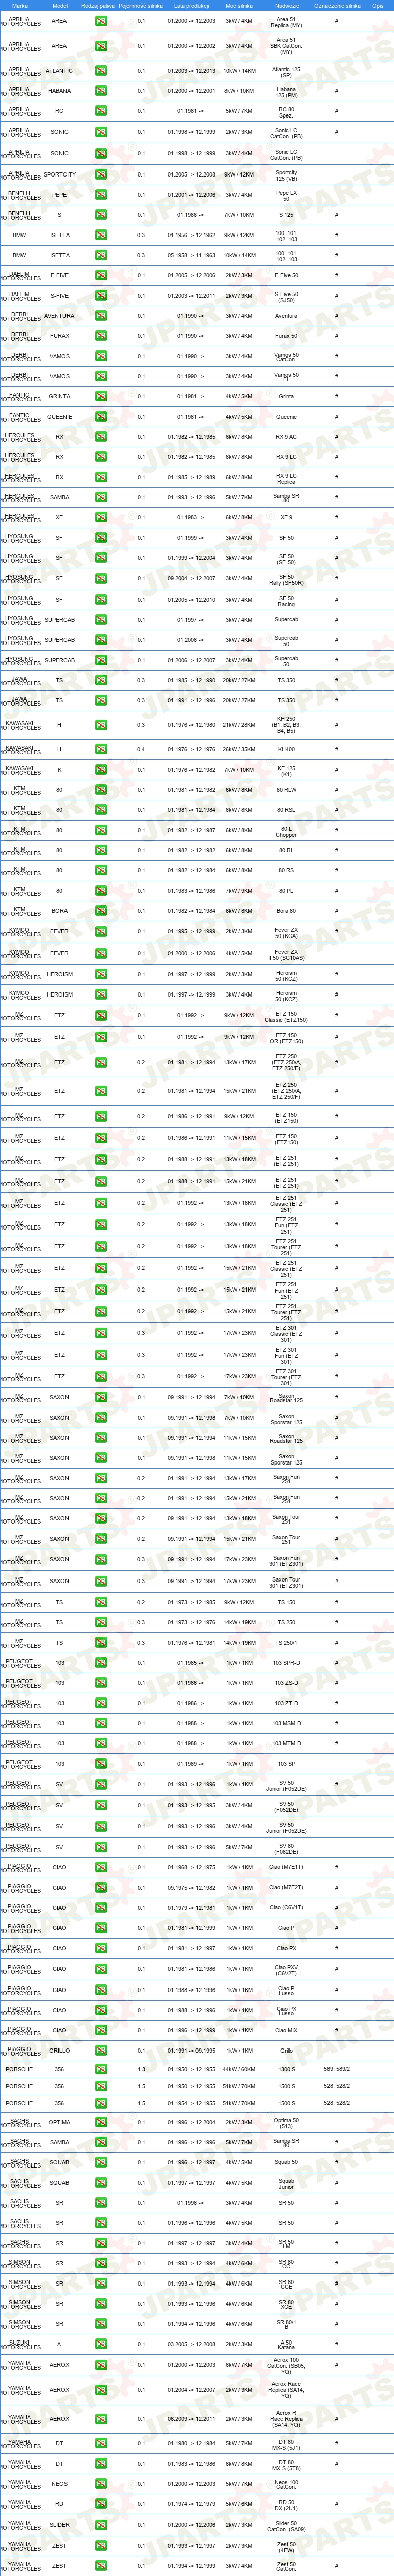
Task: Select the '03.2005 -> 12.2008' production years cell
Action: [191, 2344]
